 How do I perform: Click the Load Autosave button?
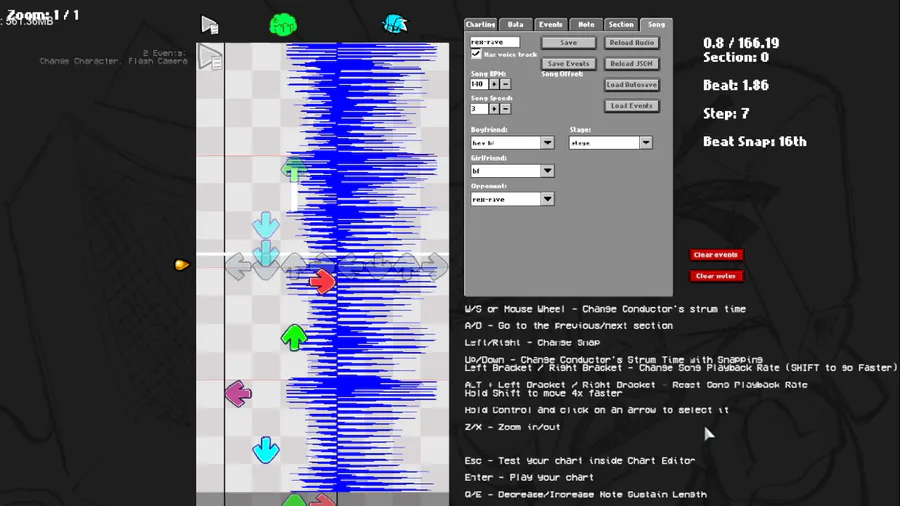tap(631, 84)
